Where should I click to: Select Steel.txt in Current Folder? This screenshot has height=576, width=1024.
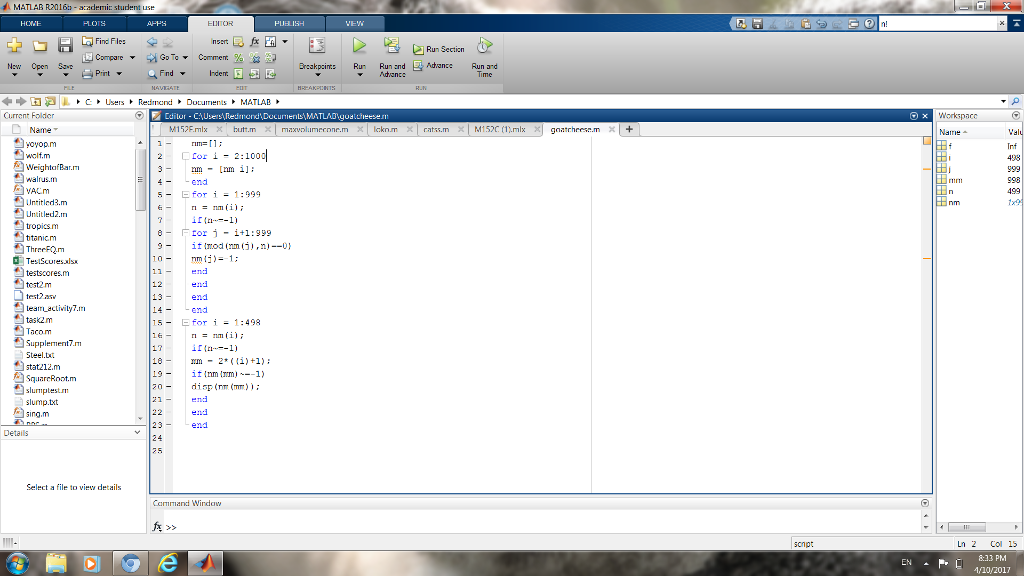click(x=40, y=355)
